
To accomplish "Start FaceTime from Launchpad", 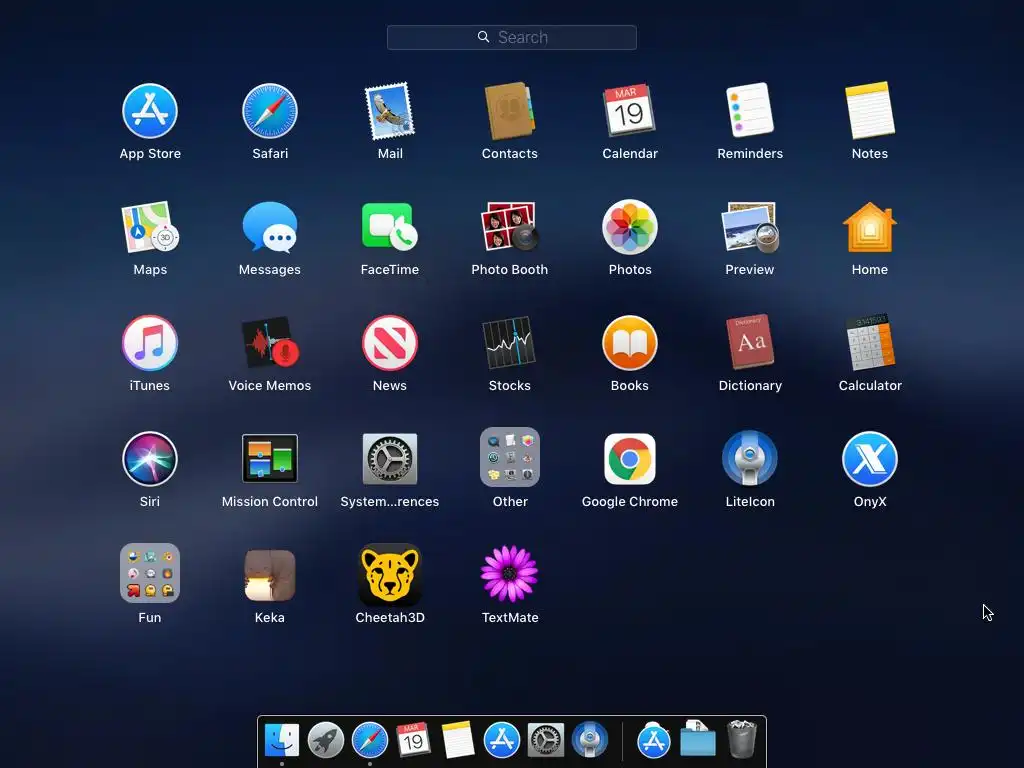I will pos(390,227).
